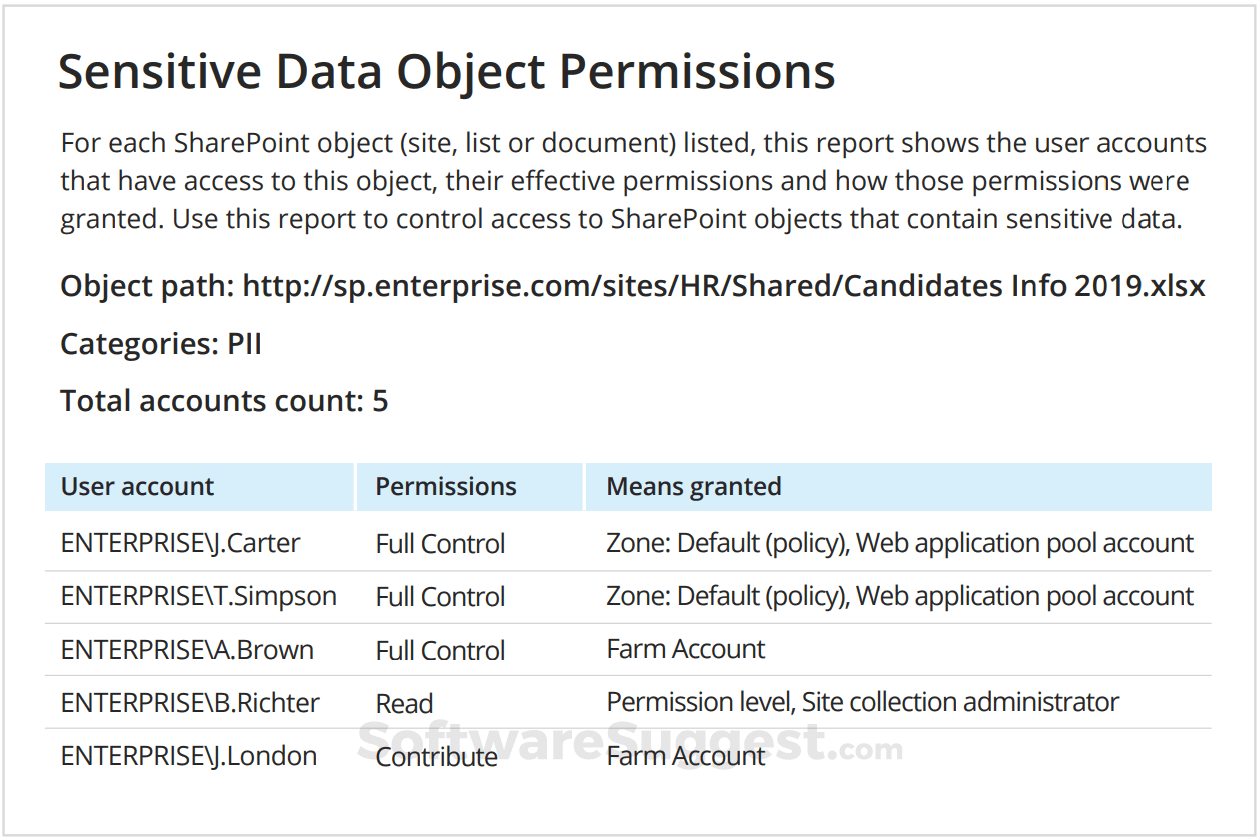
Task: Click the Total accounts count: 5 text
Action: pyautogui.click(x=224, y=401)
